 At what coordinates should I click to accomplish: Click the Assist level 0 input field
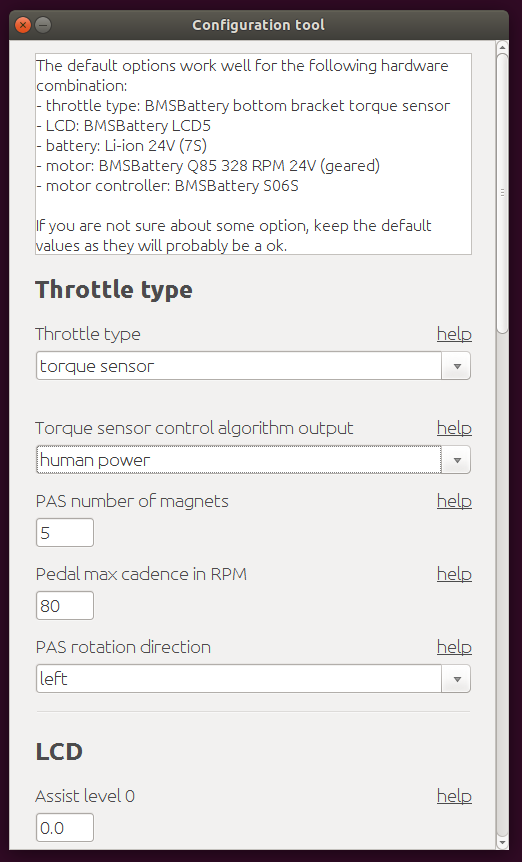tap(65, 828)
